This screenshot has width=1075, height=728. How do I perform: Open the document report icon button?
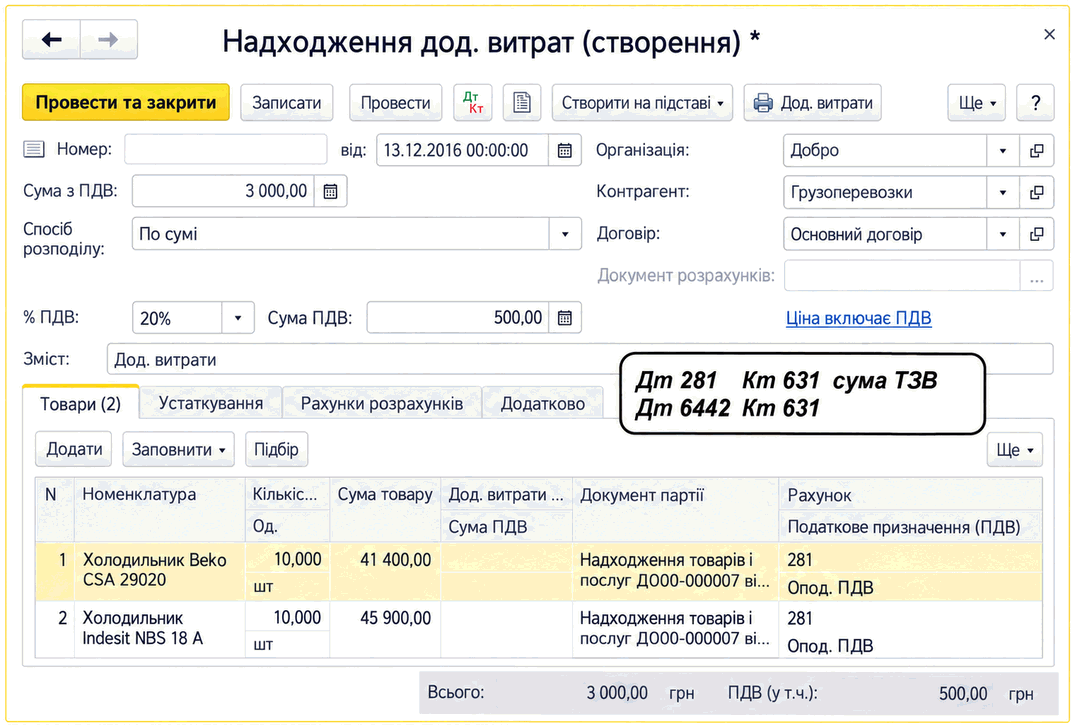(522, 103)
